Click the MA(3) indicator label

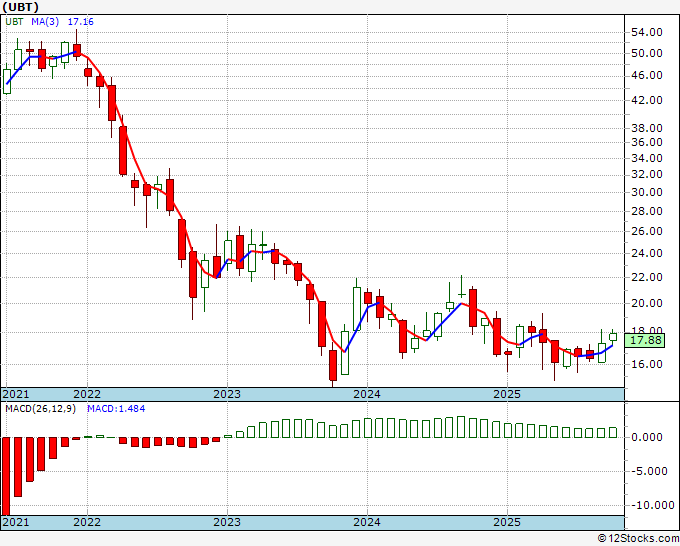(45, 22)
